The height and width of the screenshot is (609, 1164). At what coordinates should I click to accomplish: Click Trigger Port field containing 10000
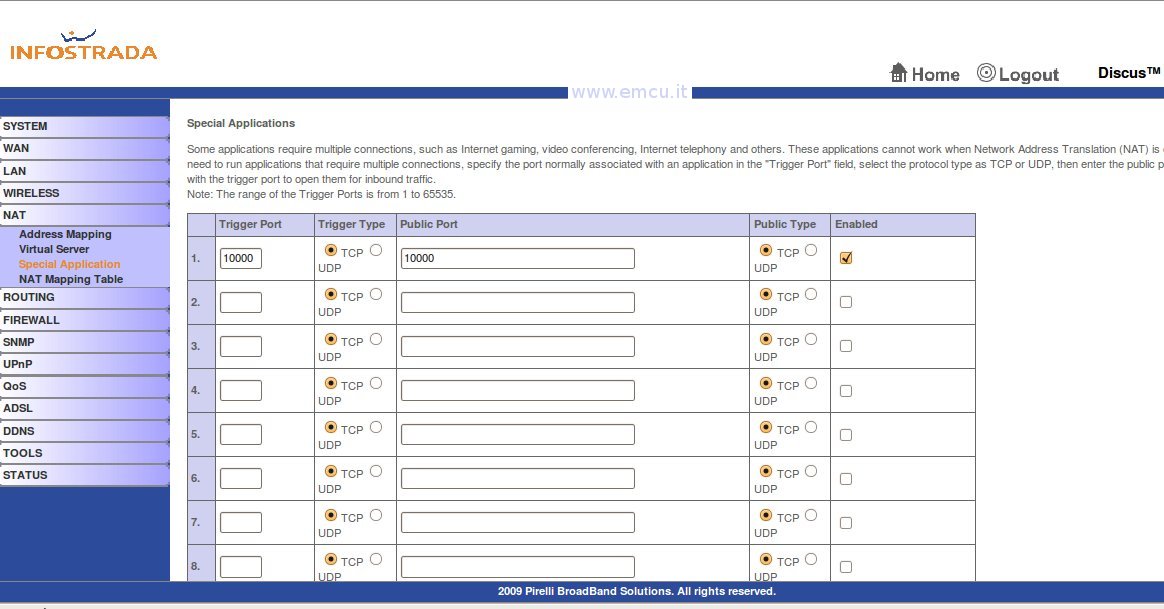click(x=241, y=258)
